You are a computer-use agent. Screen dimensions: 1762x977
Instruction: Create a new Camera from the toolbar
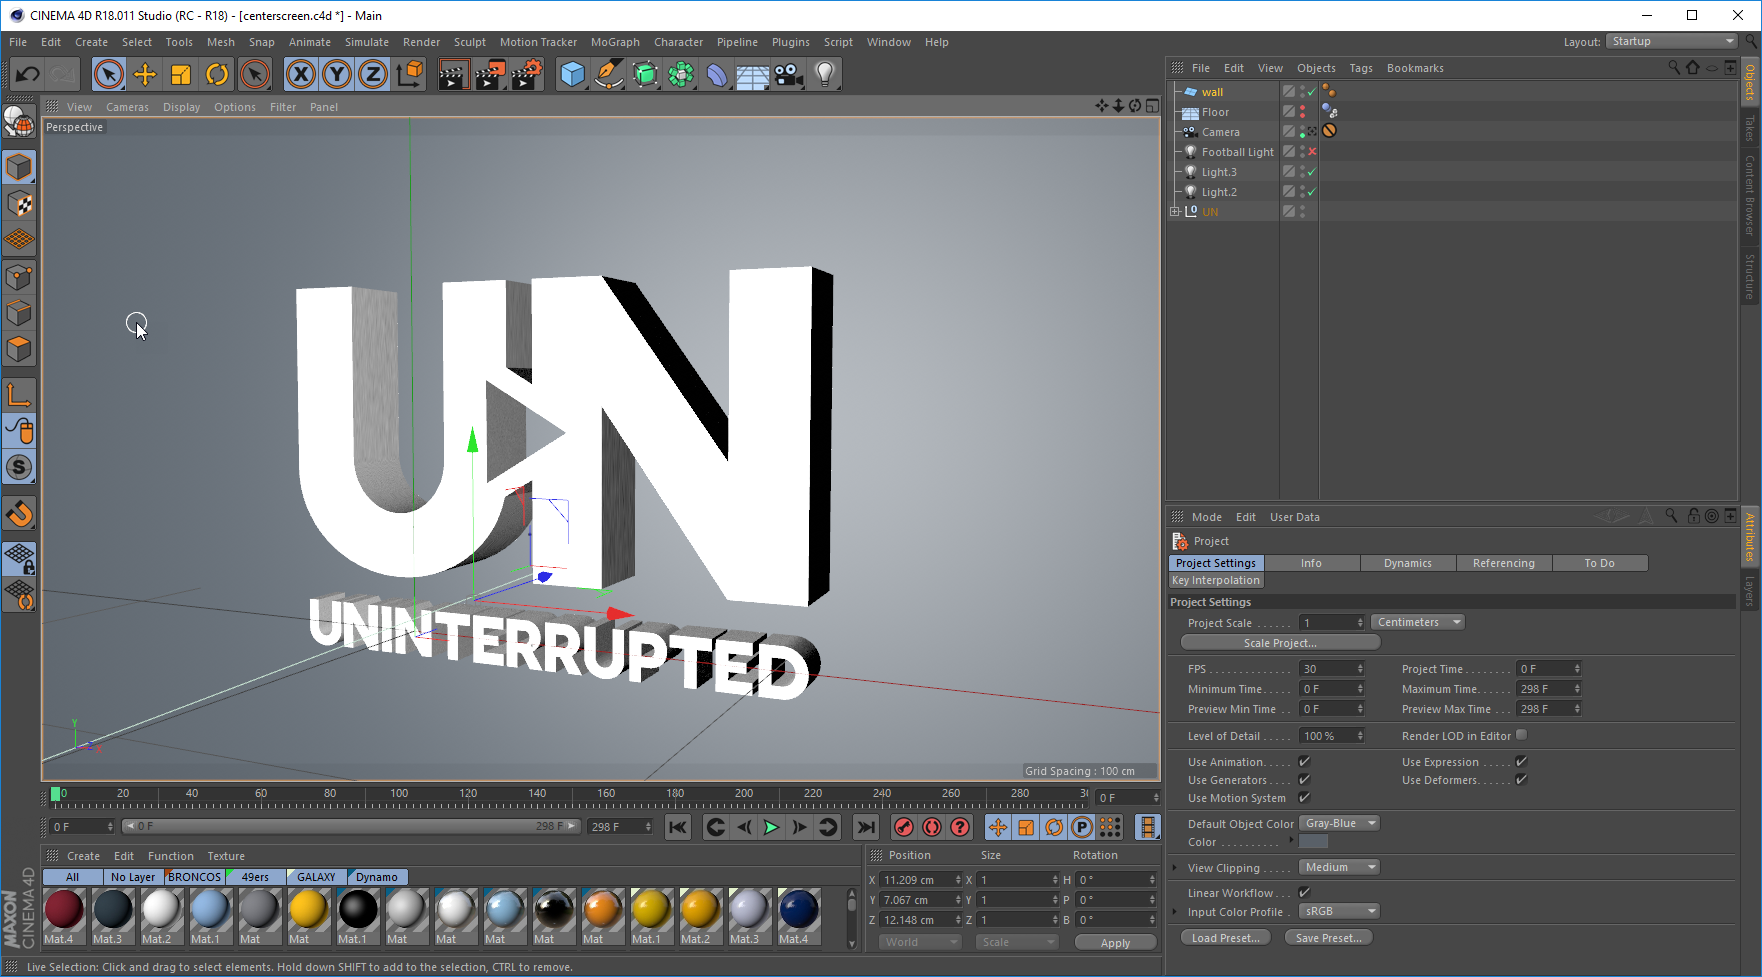(x=789, y=74)
